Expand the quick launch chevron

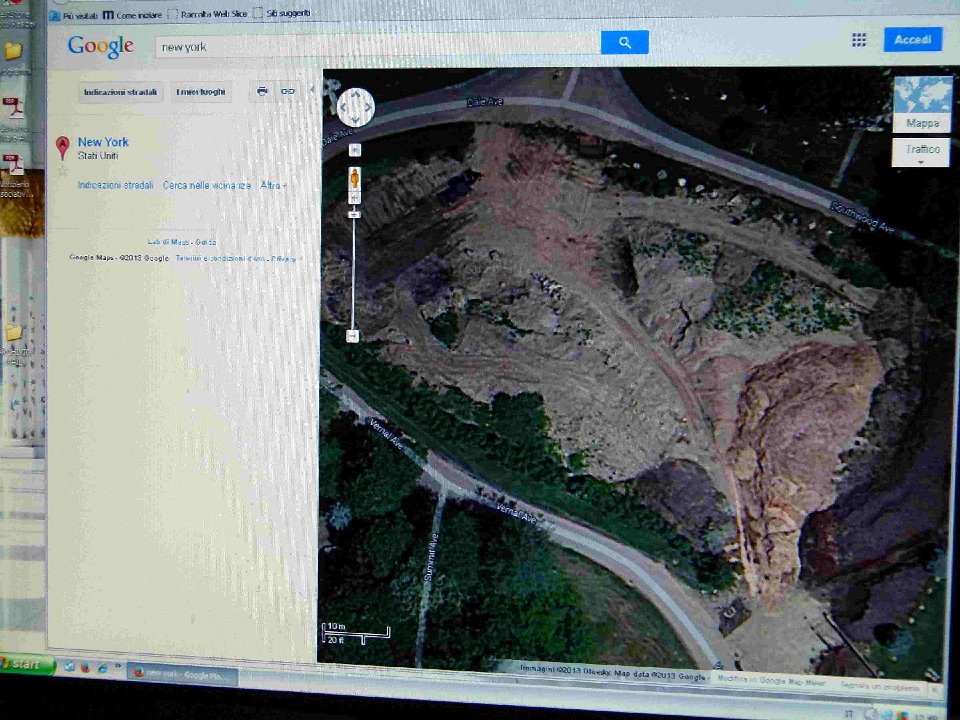(x=118, y=665)
